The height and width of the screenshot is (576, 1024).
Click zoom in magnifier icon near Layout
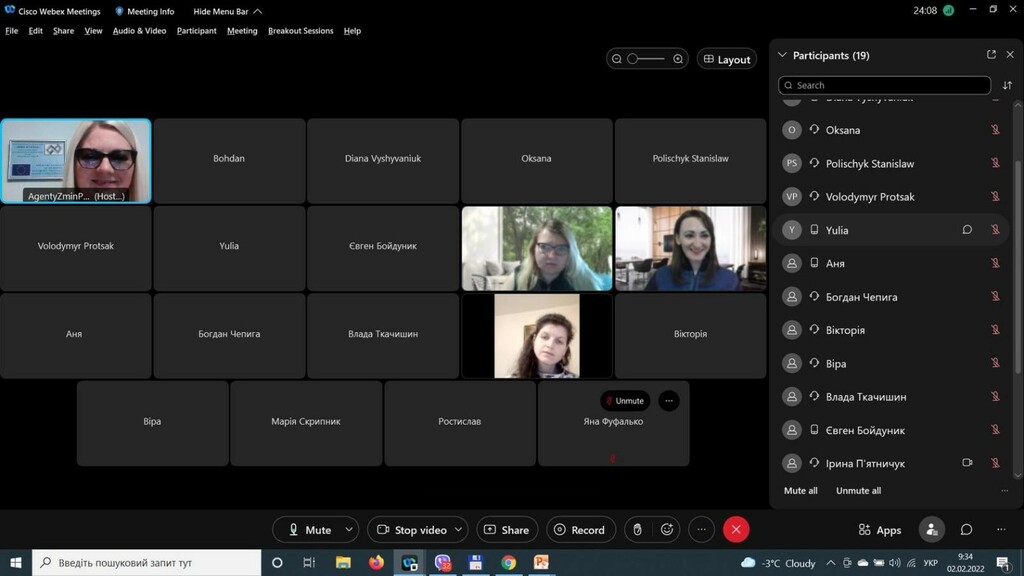[678, 59]
